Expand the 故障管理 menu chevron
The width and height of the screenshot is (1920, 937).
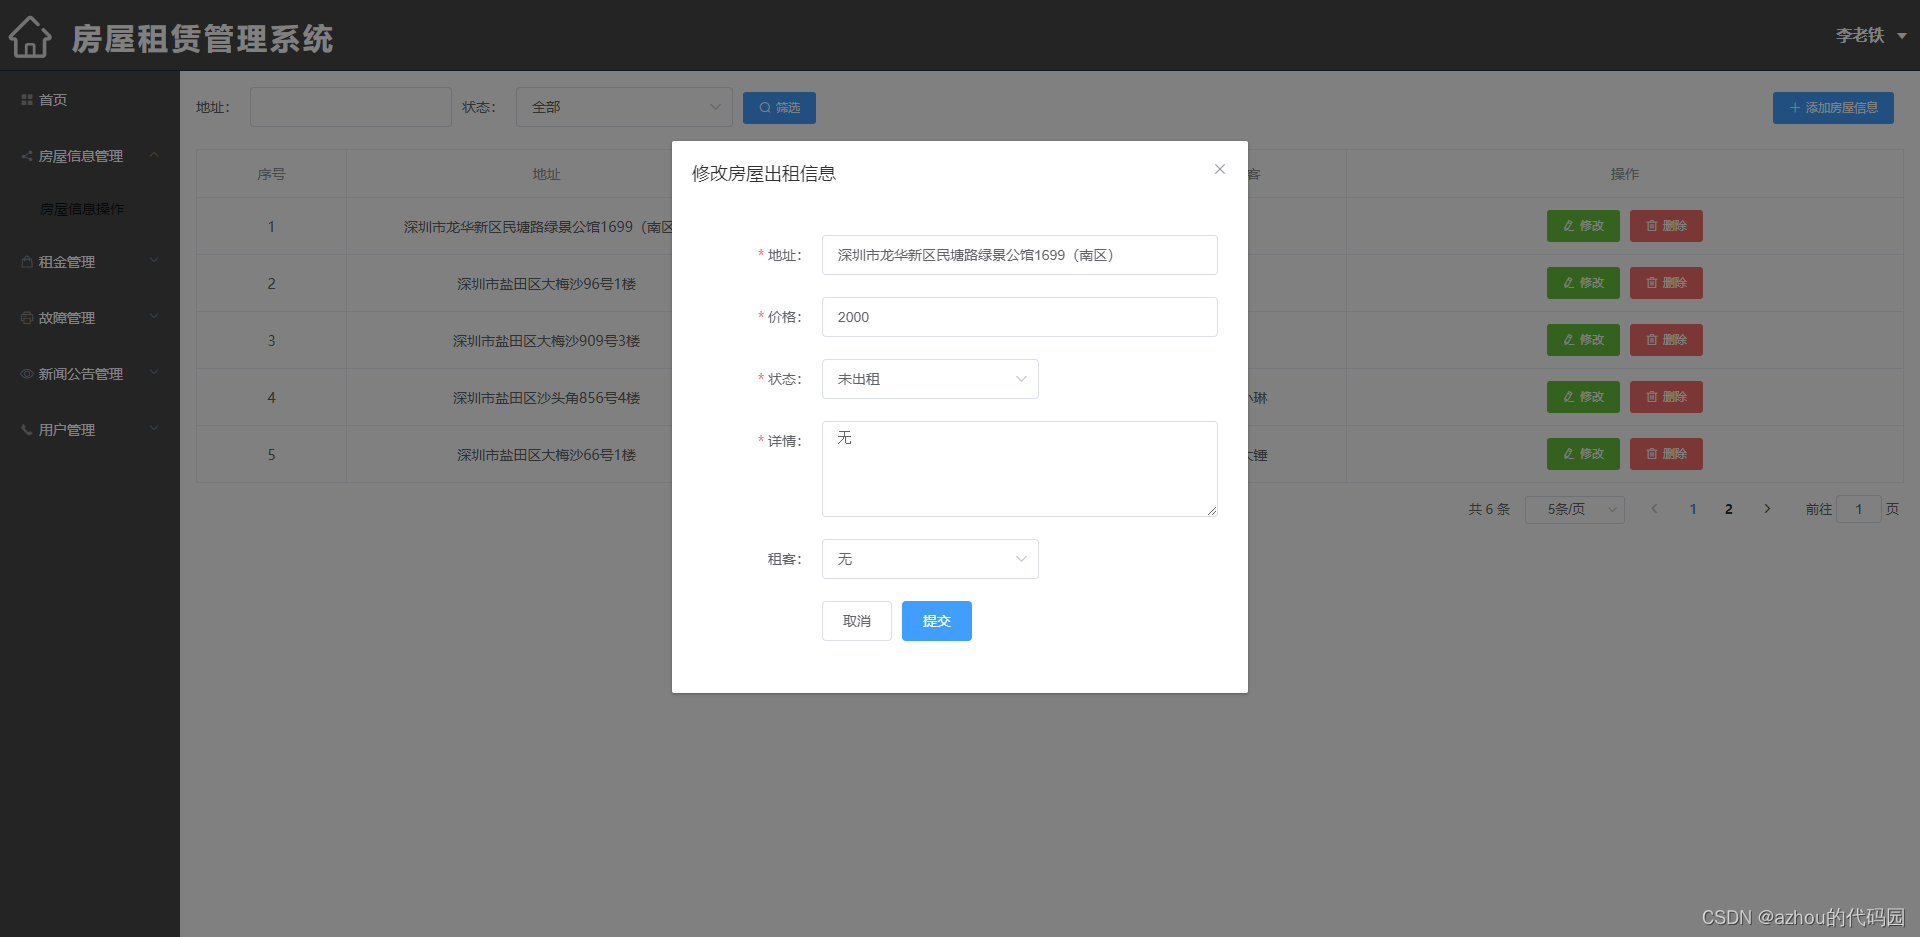pos(154,317)
